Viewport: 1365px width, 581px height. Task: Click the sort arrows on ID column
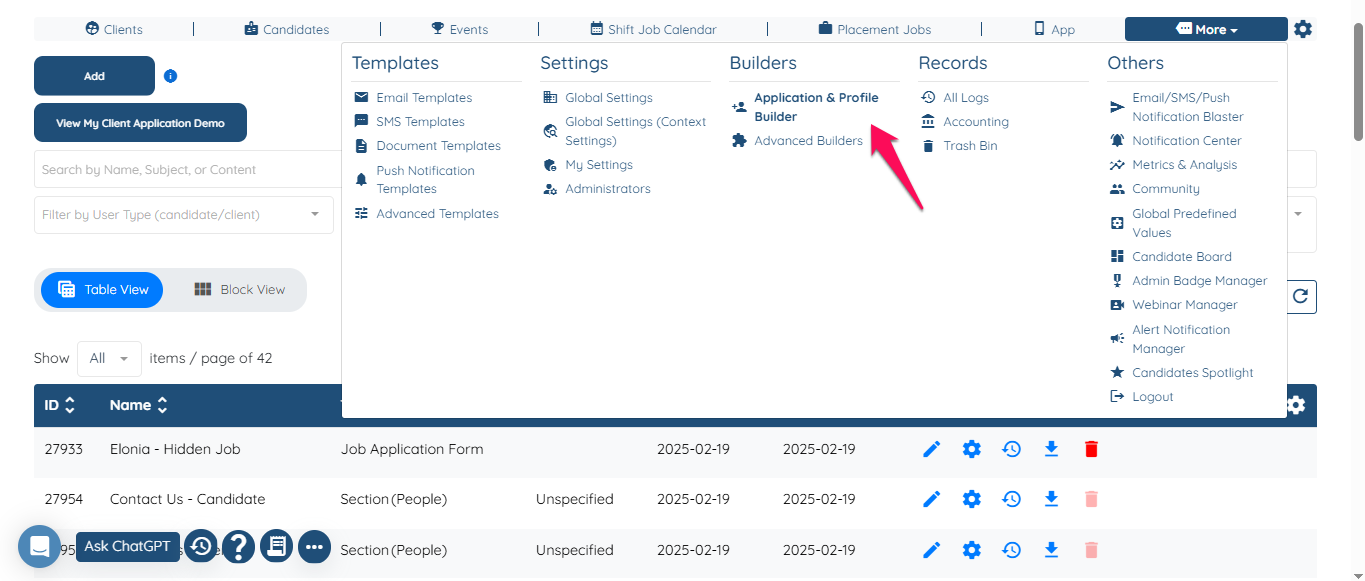[70, 405]
